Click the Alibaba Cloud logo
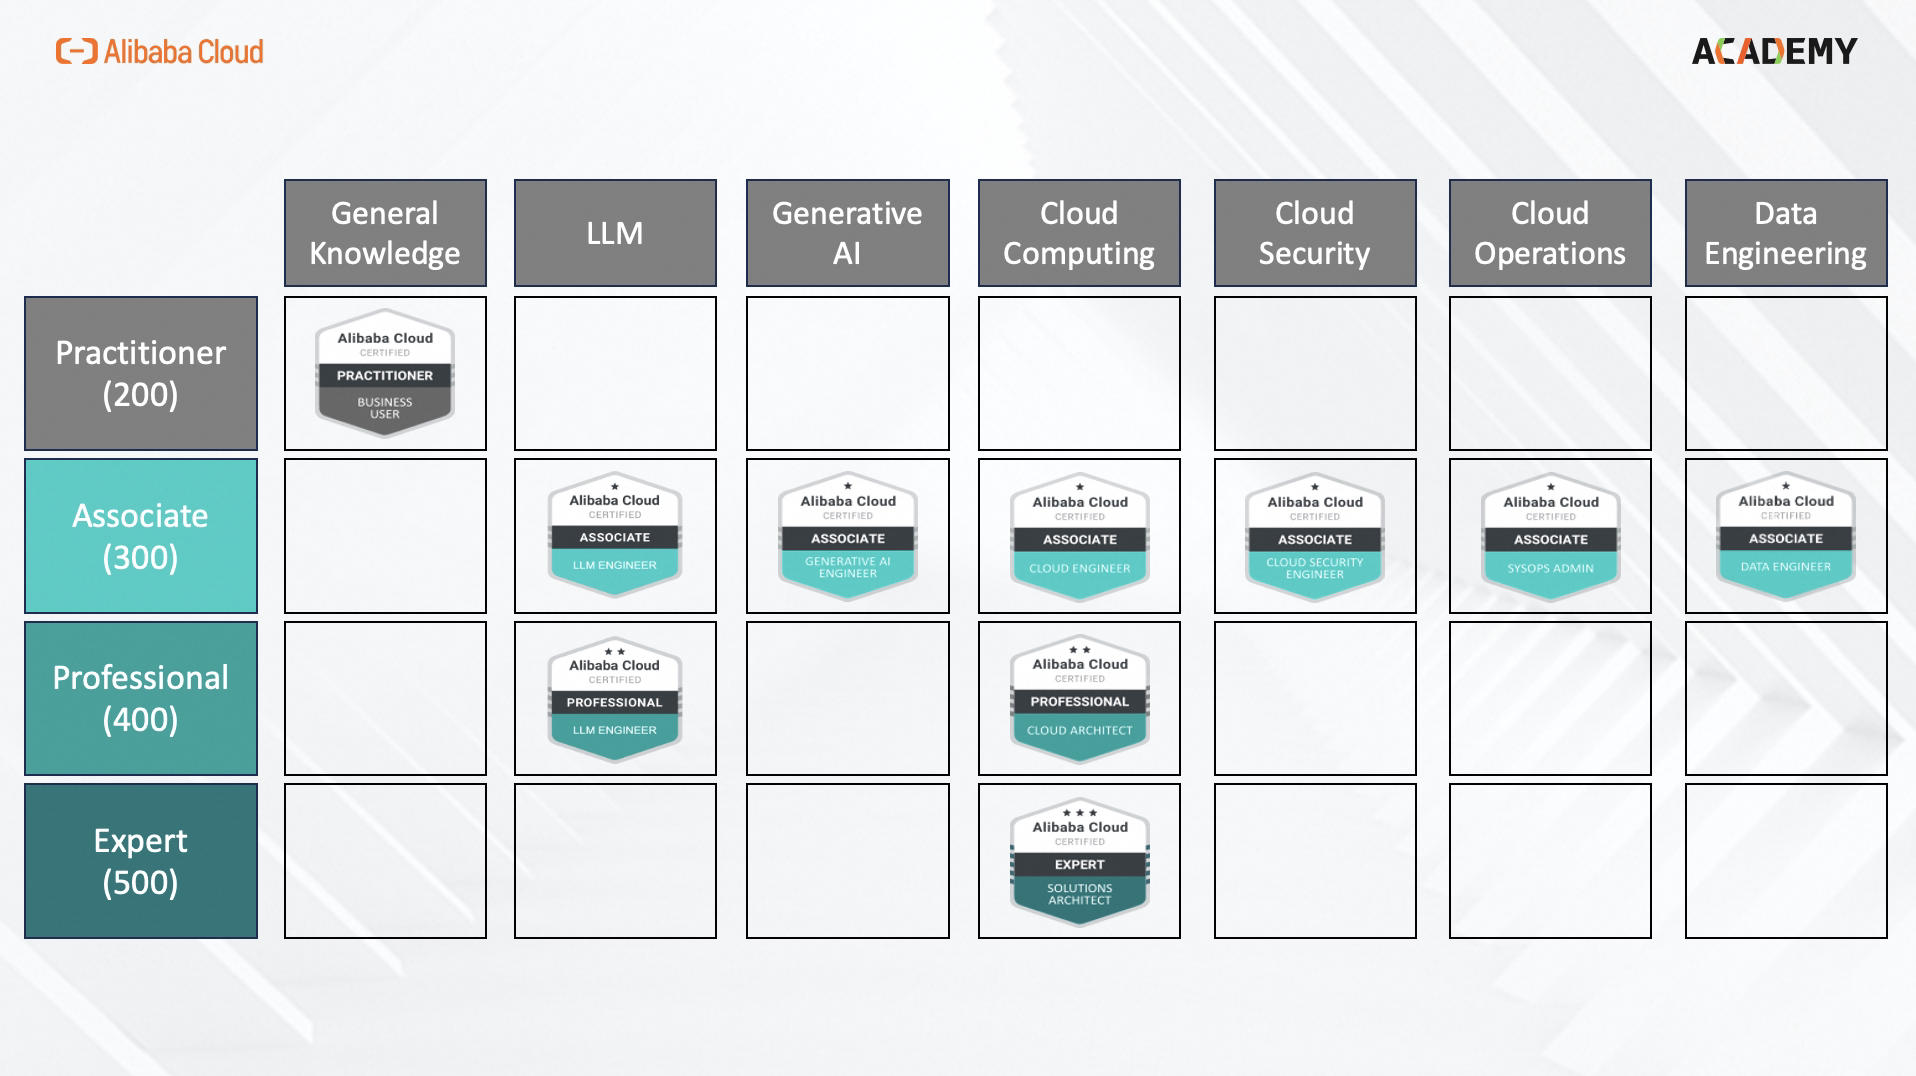This screenshot has height=1076, width=1916. click(160, 52)
